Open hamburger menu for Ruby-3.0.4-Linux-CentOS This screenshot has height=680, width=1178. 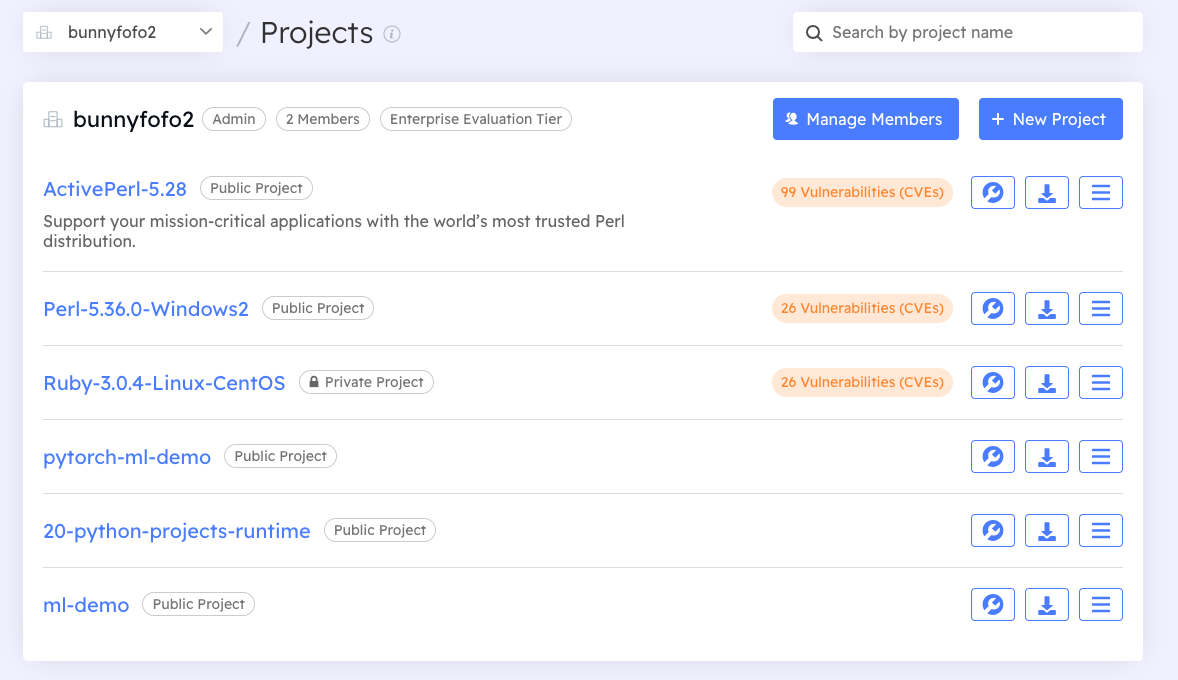pyautogui.click(x=1100, y=382)
